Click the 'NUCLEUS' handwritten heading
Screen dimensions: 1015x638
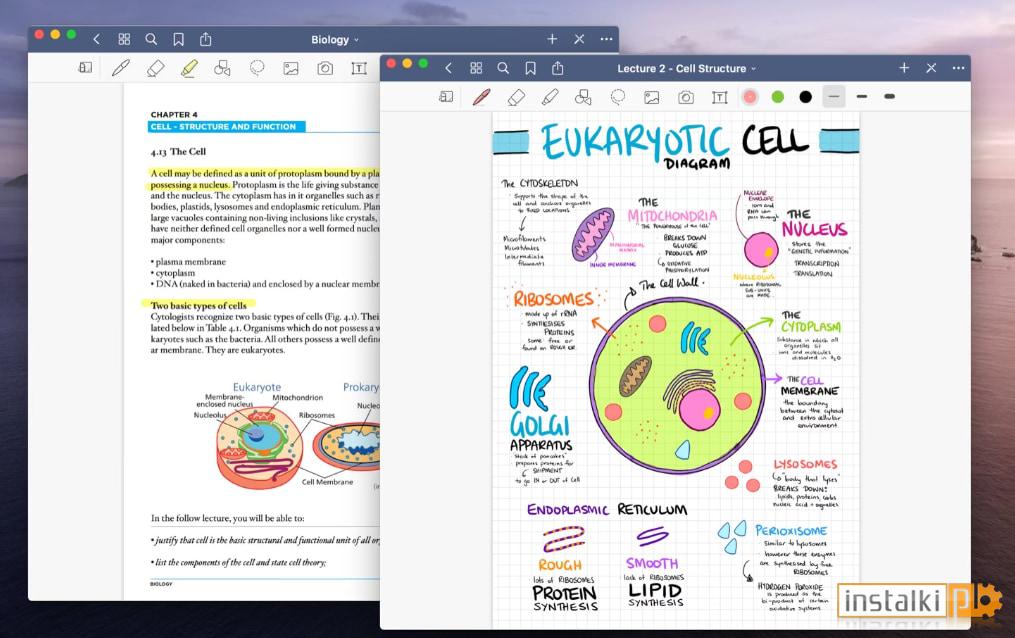click(814, 229)
